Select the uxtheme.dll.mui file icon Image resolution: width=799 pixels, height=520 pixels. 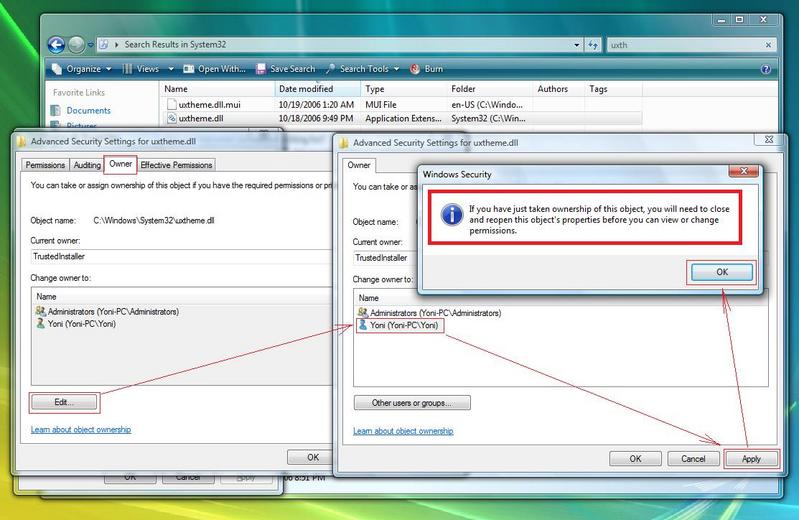pos(171,104)
